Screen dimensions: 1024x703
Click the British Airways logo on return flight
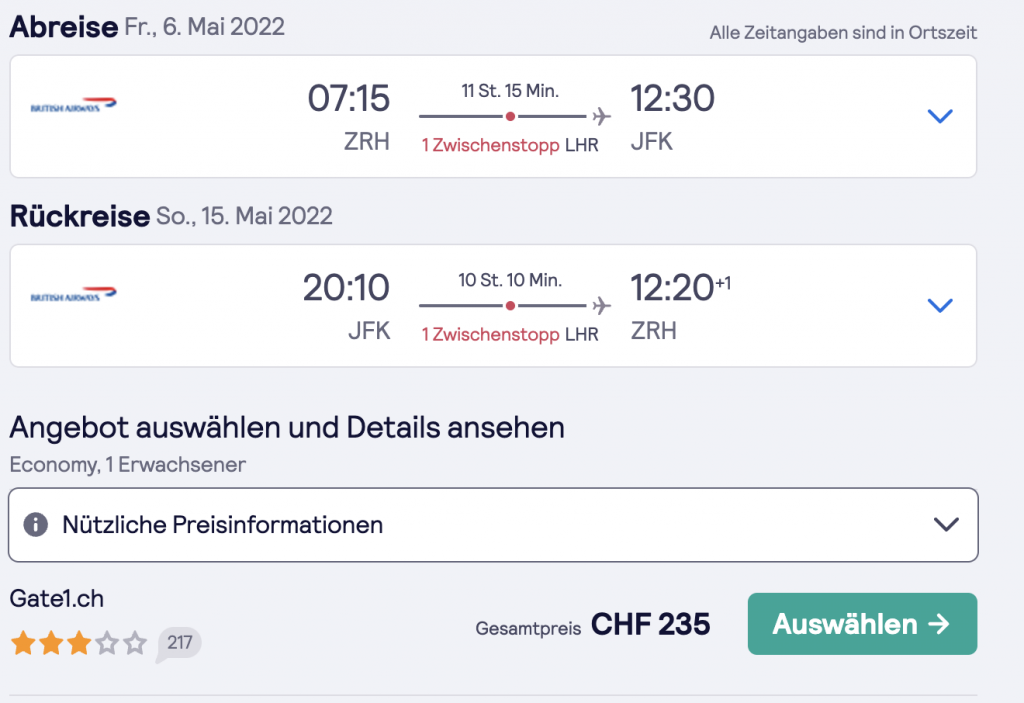(x=74, y=295)
